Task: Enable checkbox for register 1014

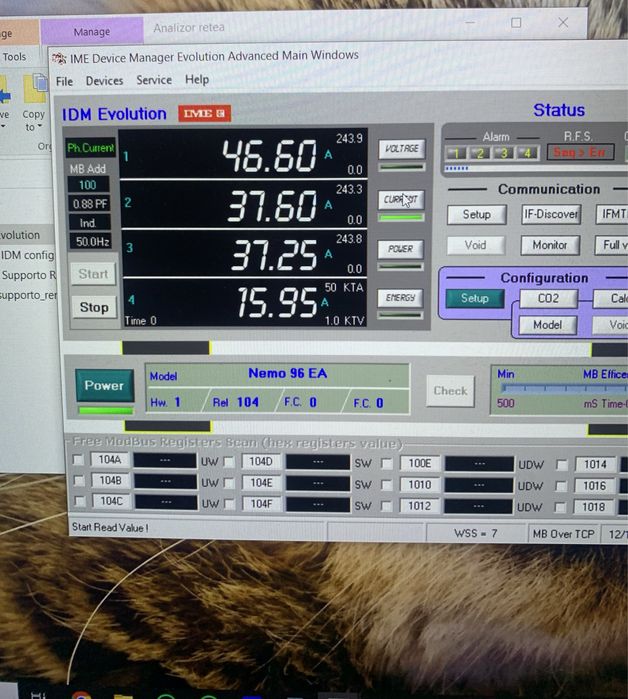Action: point(562,465)
